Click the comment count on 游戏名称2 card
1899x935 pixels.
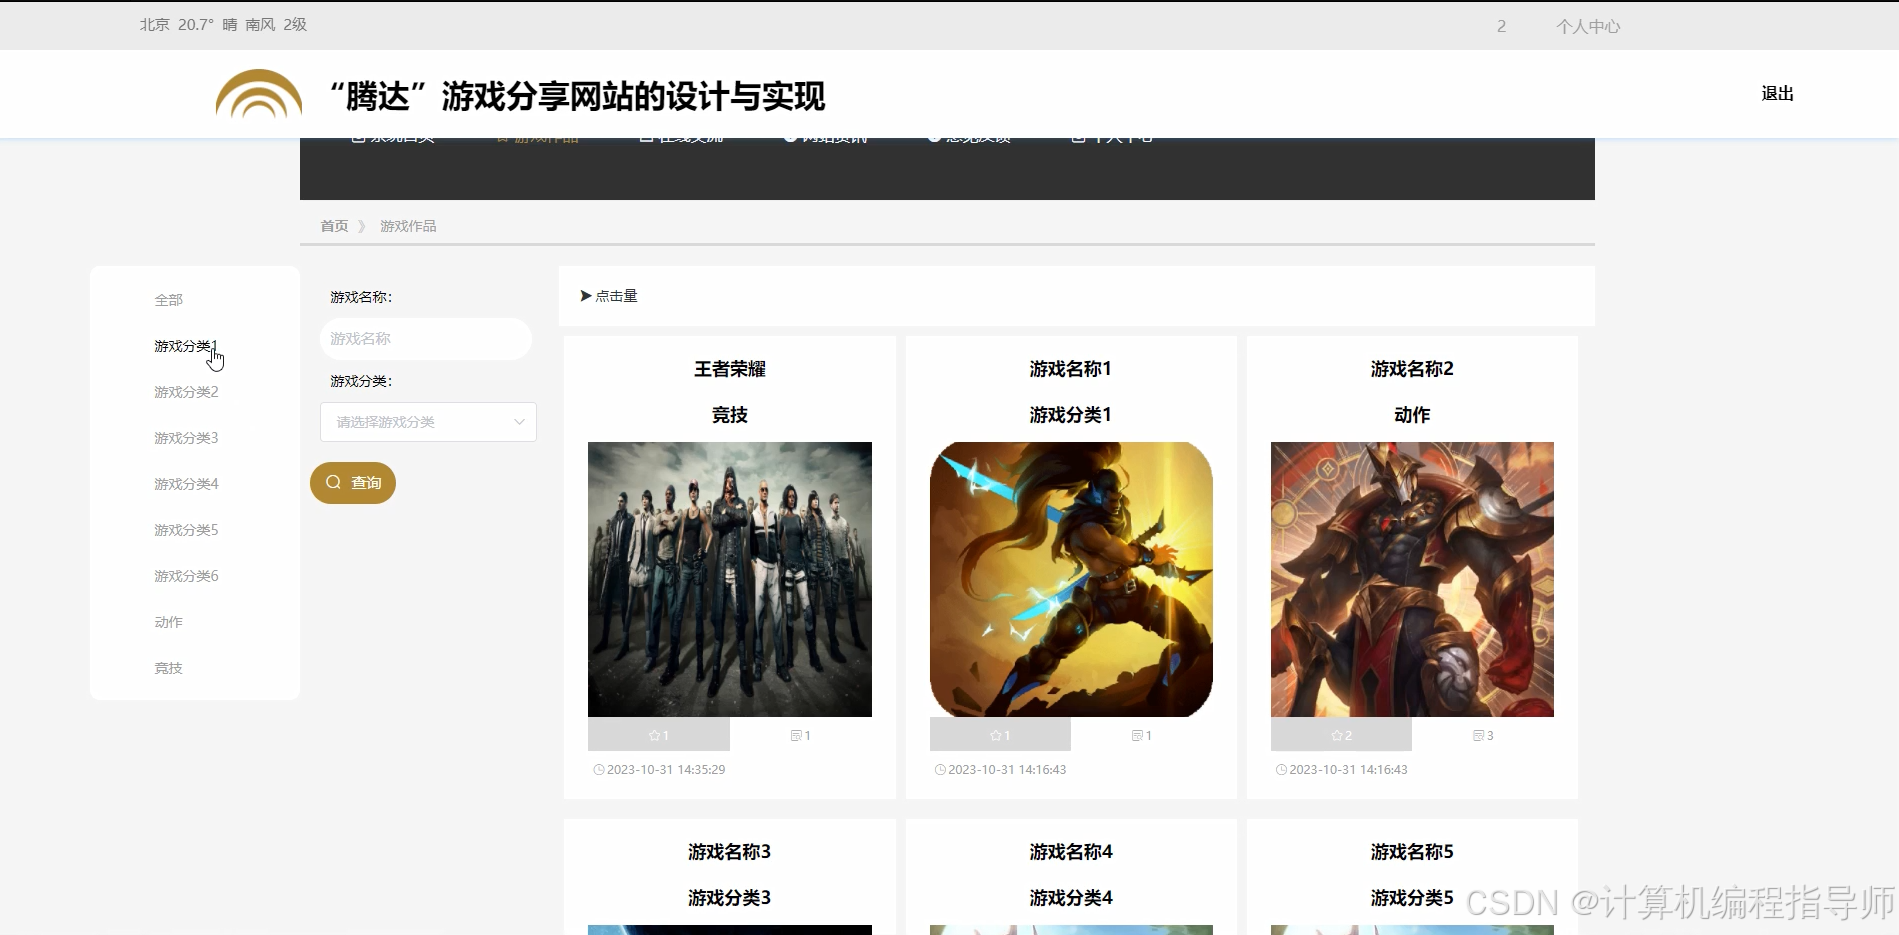pos(1483,735)
